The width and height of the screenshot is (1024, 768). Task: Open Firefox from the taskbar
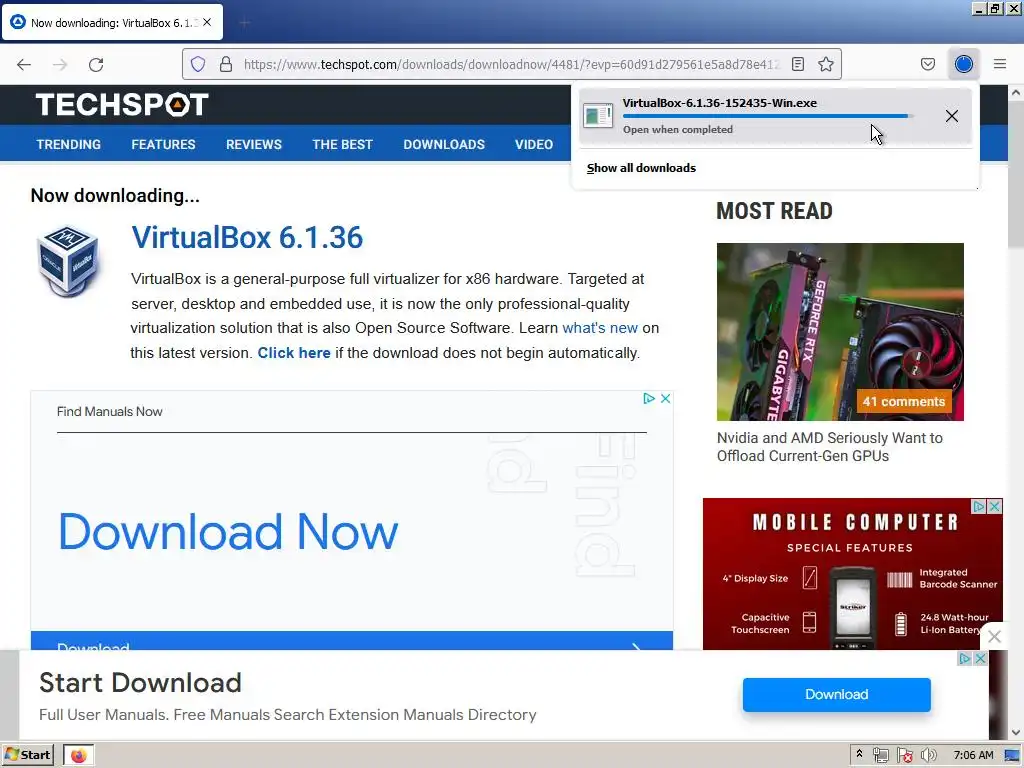point(78,756)
